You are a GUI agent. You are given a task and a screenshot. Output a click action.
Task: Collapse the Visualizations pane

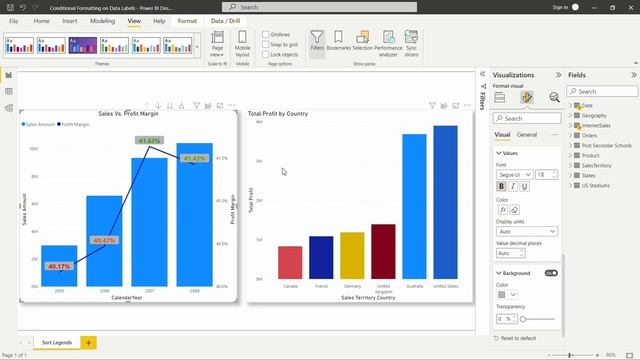click(x=558, y=75)
